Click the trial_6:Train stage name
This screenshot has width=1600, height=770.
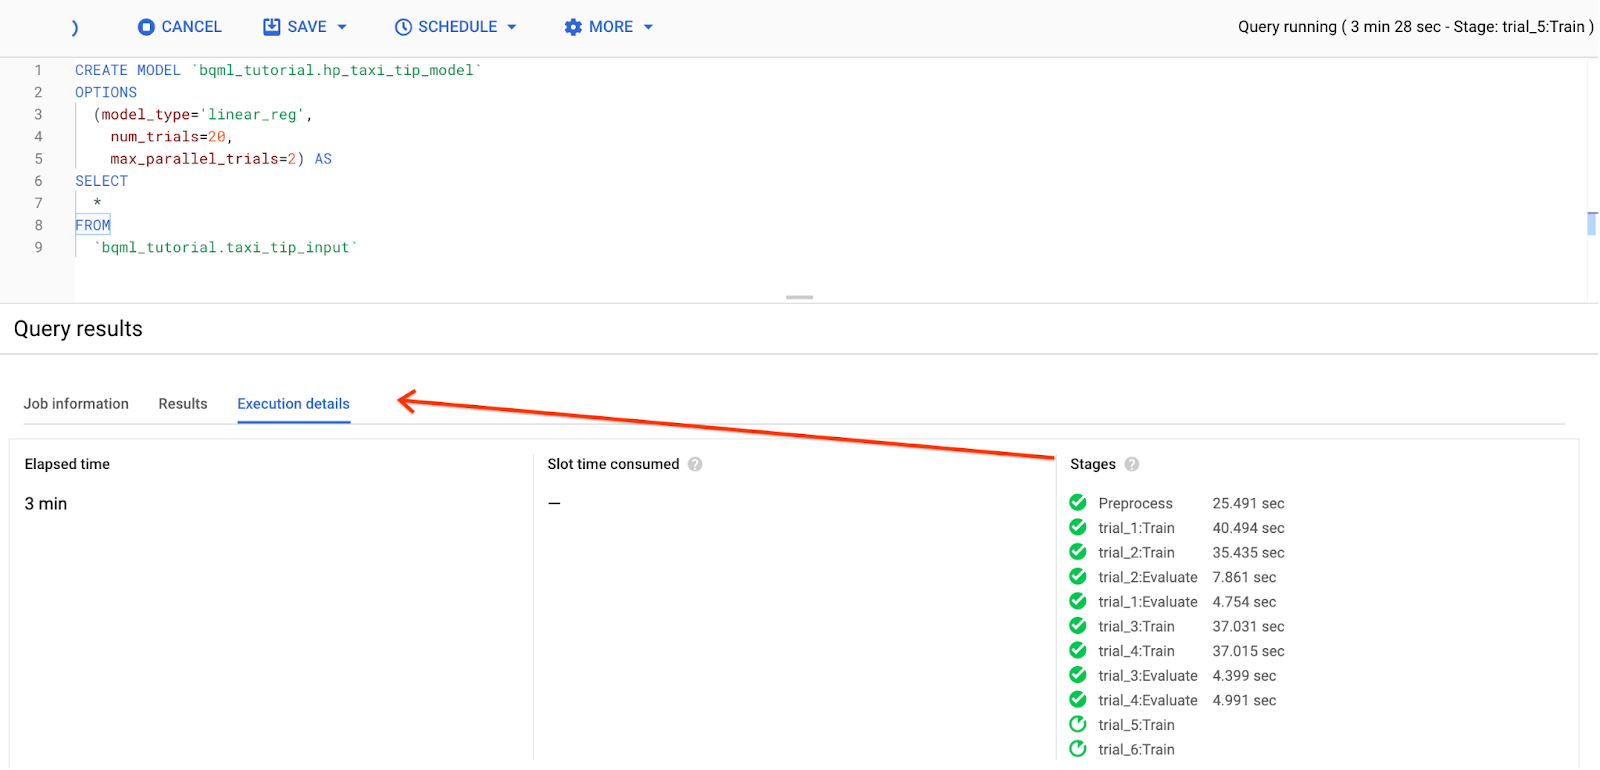point(1136,749)
